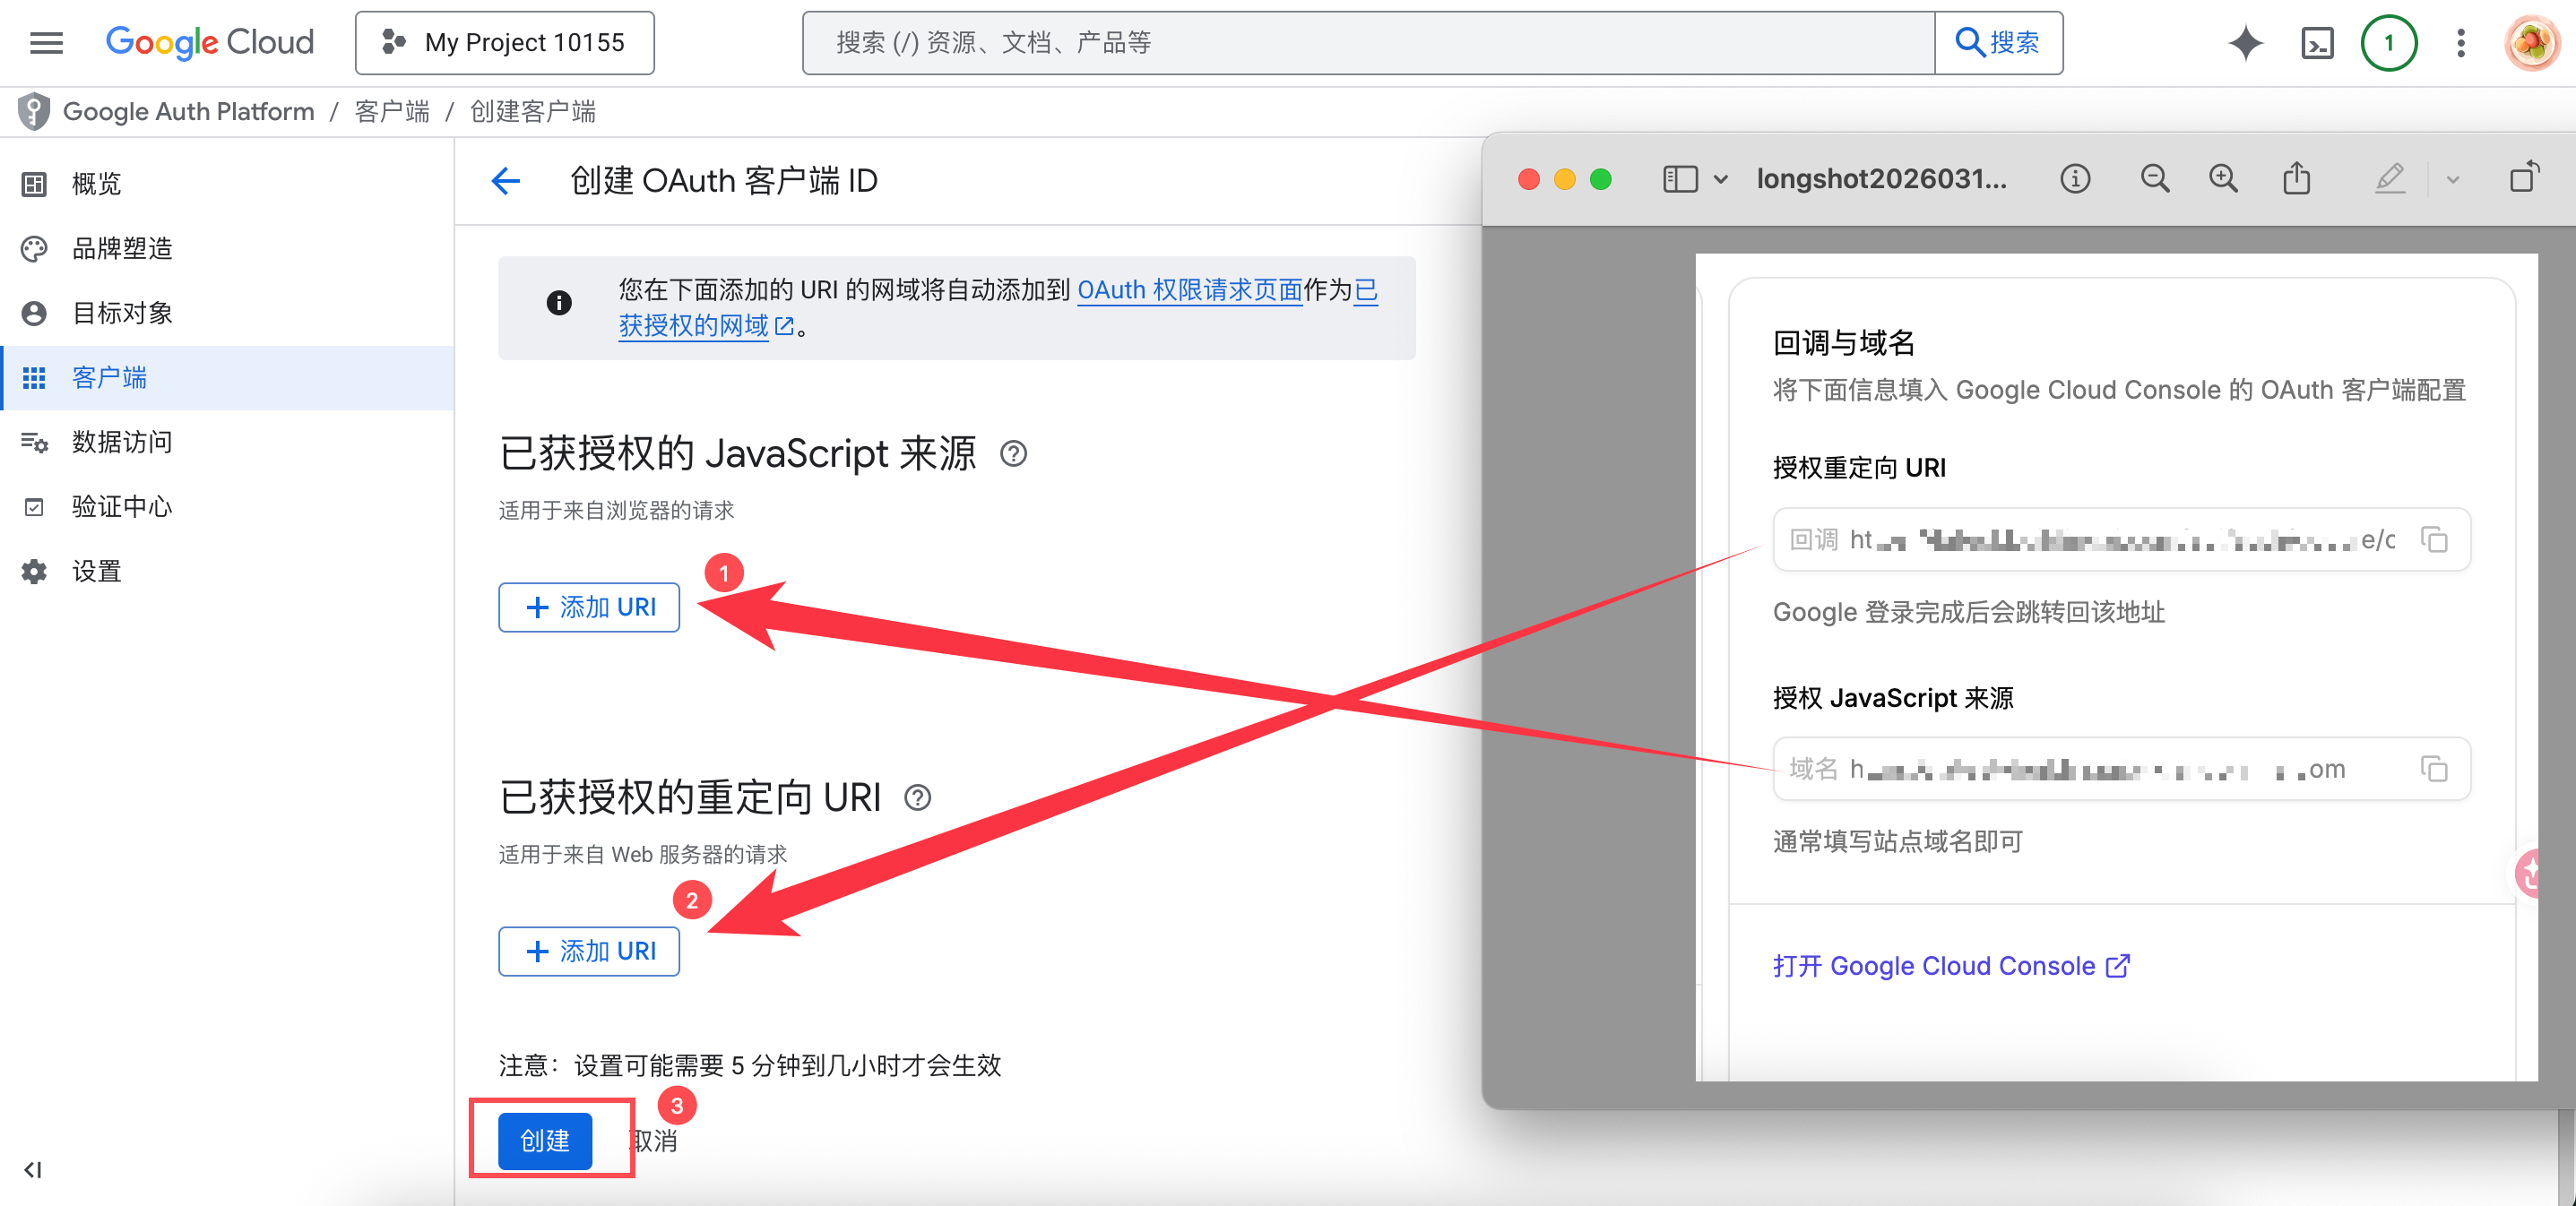The width and height of the screenshot is (2576, 1206).
Task: Show help for 已获授权的重定向 URI
Action: pos(917,798)
